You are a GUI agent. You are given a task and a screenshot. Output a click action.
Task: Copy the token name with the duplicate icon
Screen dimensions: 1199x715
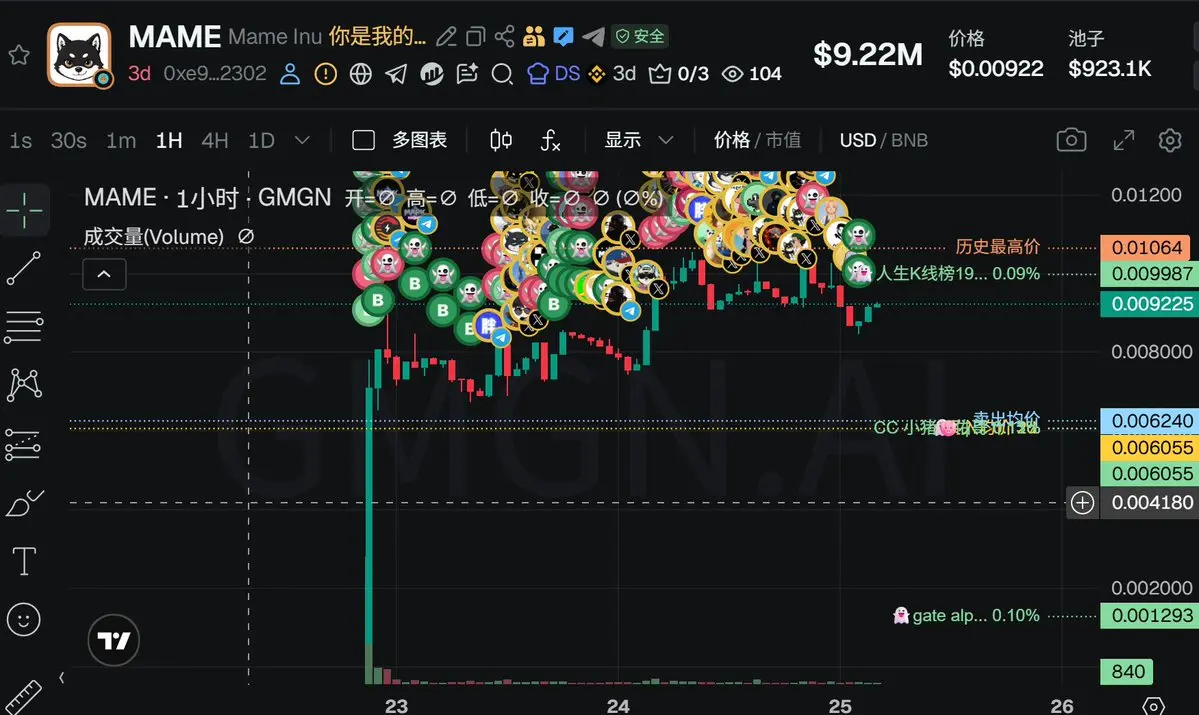476,36
